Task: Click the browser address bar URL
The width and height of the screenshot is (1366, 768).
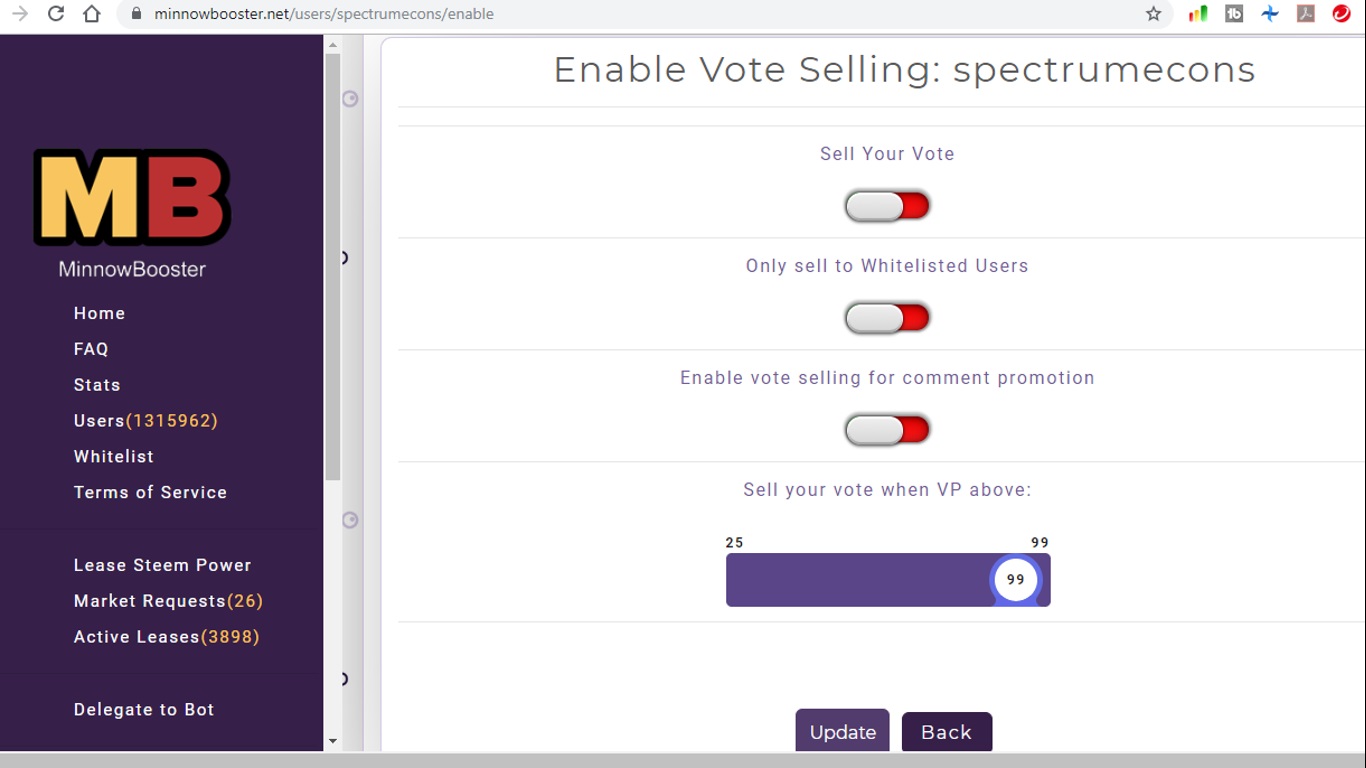Action: (324, 14)
